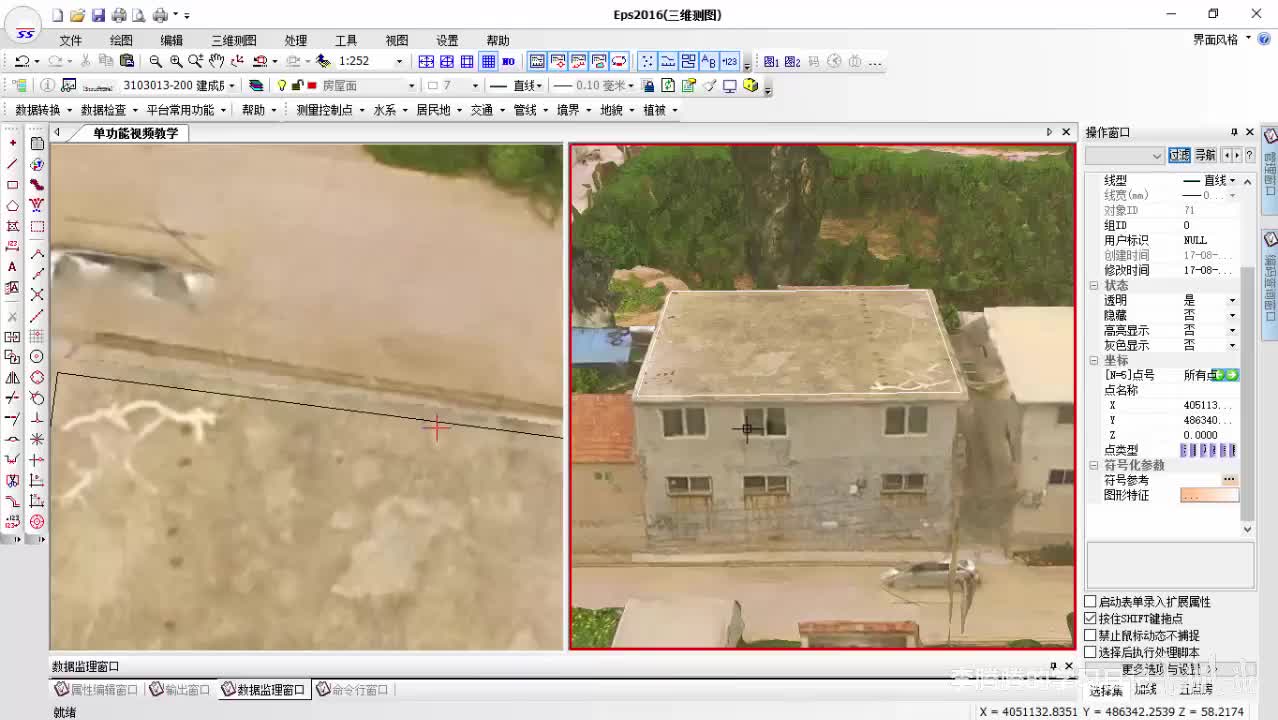Click the 导航 button in operation panel
The width and height of the screenshot is (1278, 720).
point(1205,155)
